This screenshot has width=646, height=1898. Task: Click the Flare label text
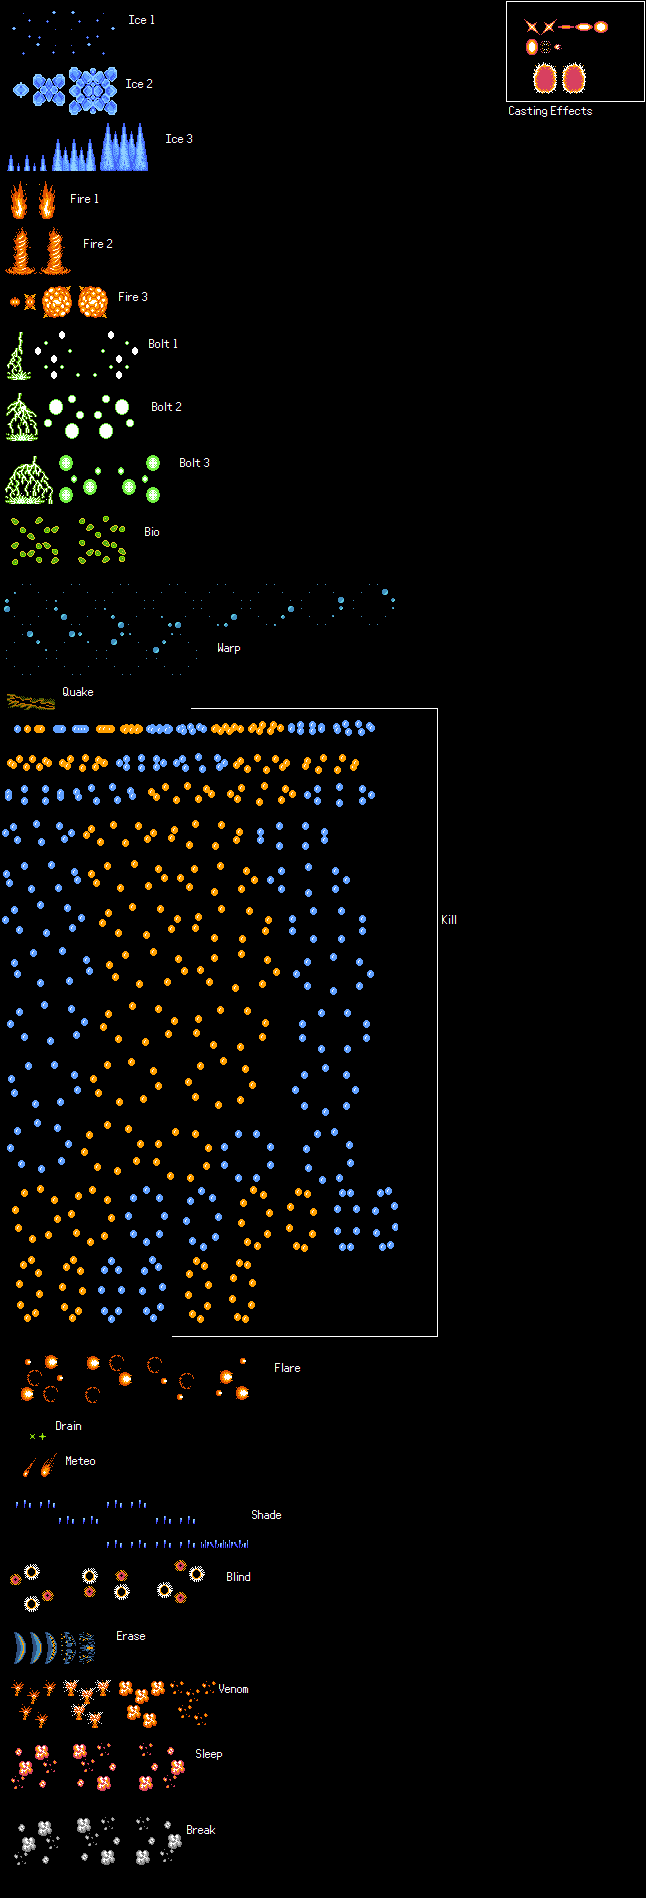[x=287, y=1368]
